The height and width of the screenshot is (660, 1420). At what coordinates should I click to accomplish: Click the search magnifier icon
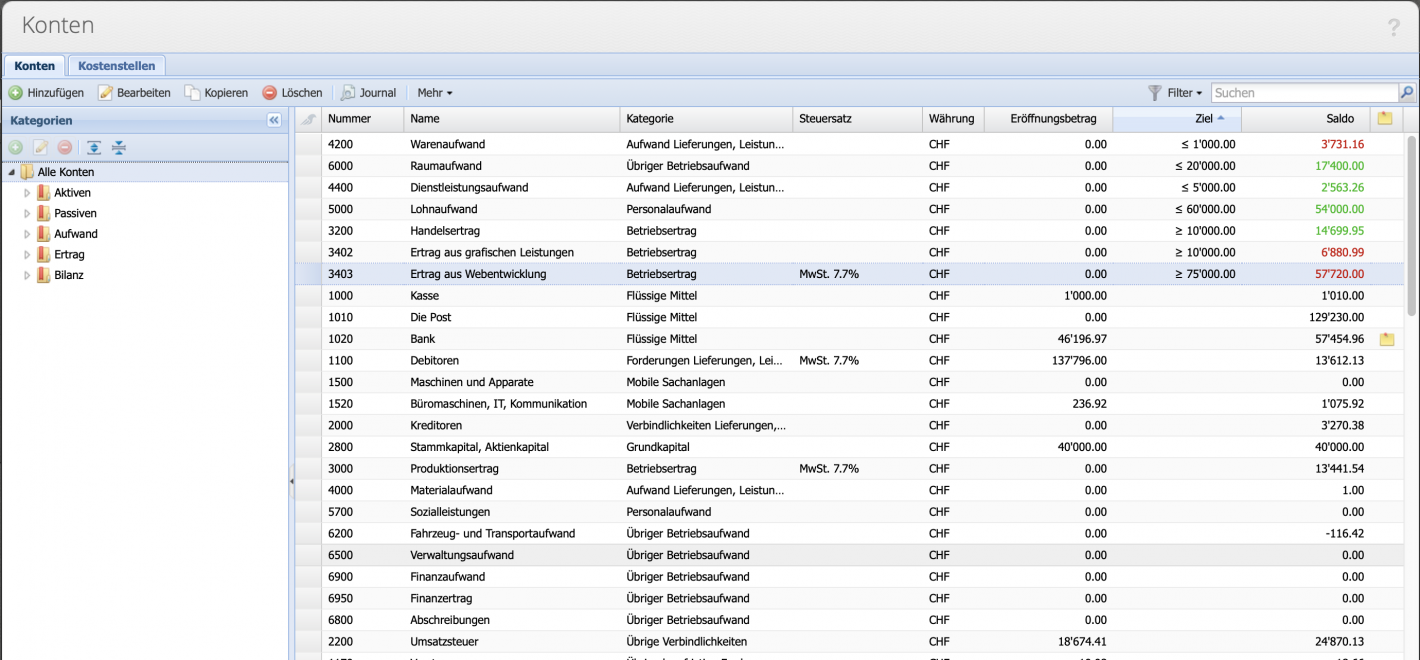pyautogui.click(x=1406, y=92)
